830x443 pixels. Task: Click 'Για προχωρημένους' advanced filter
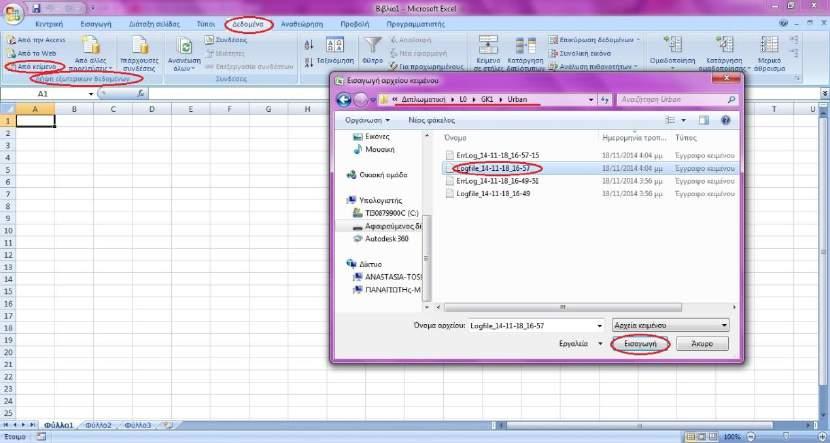point(426,67)
